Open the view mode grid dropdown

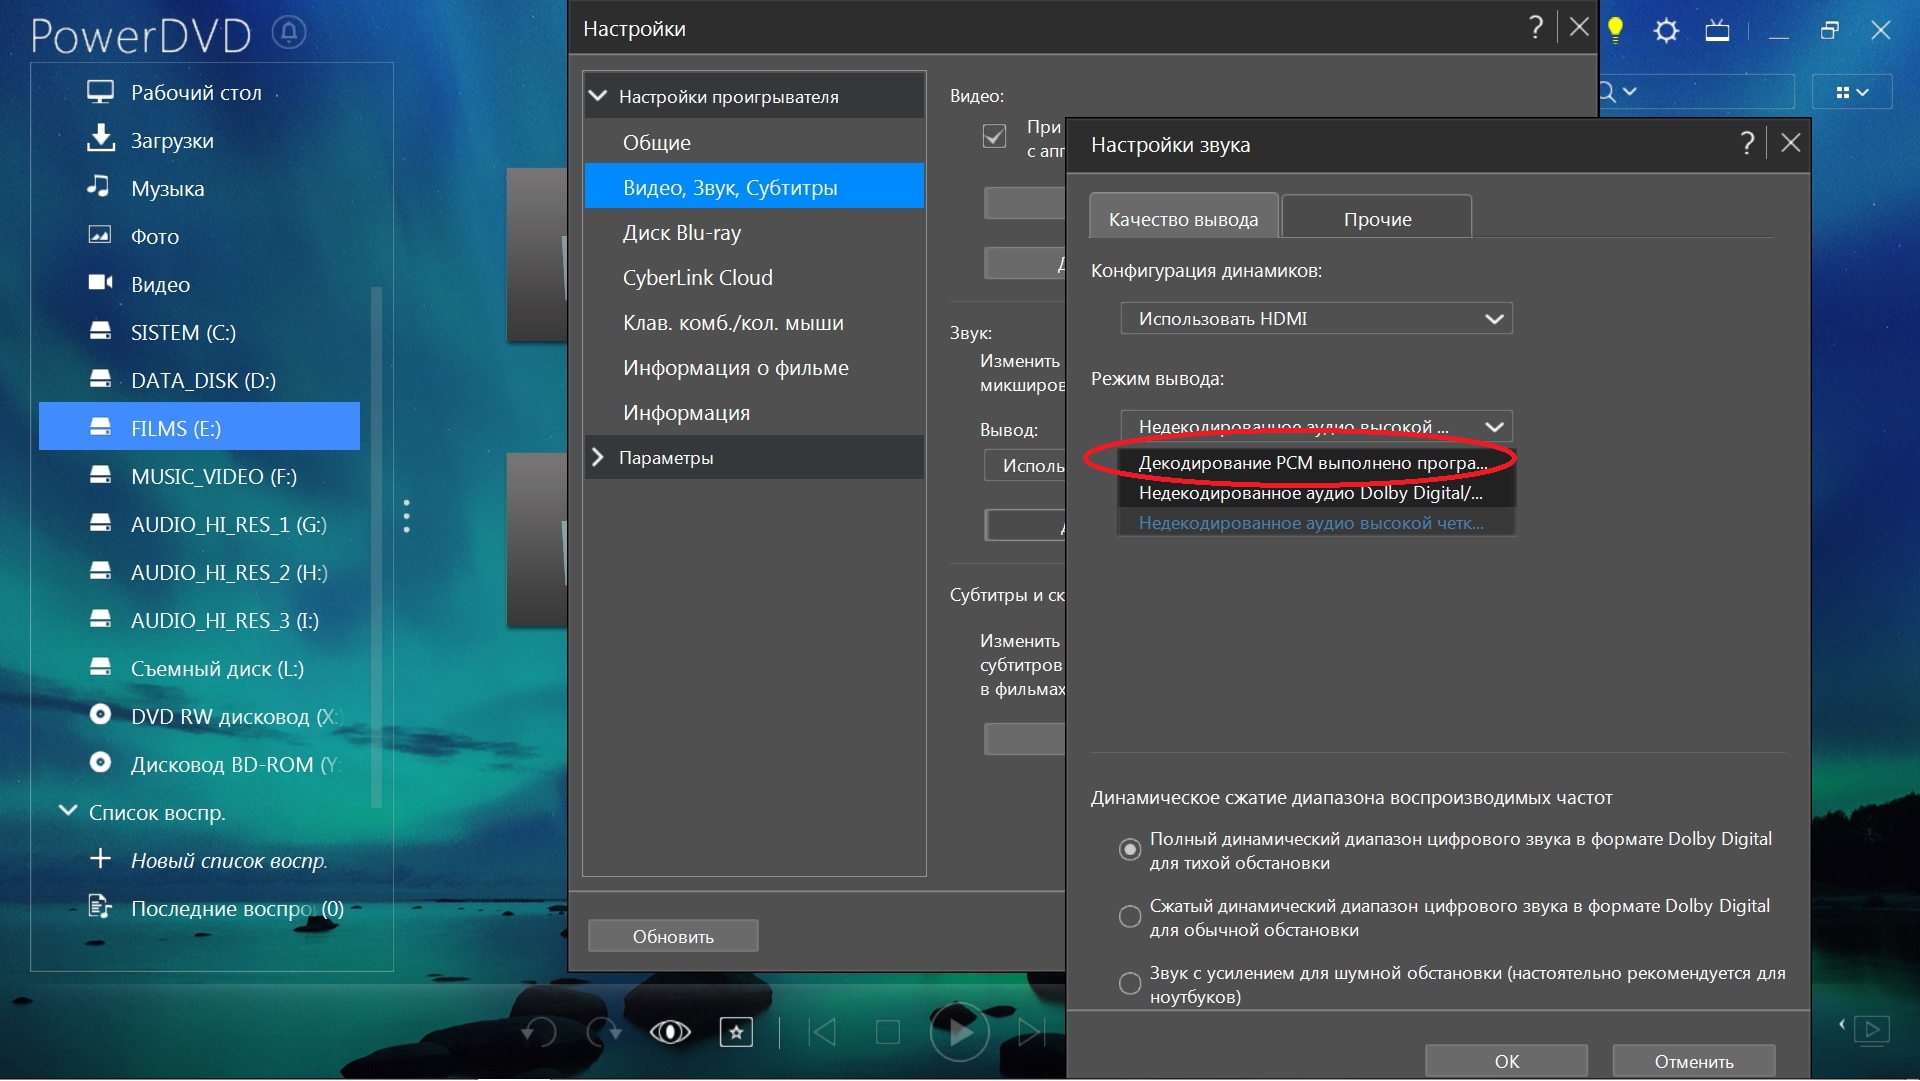tap(1852, 92)
